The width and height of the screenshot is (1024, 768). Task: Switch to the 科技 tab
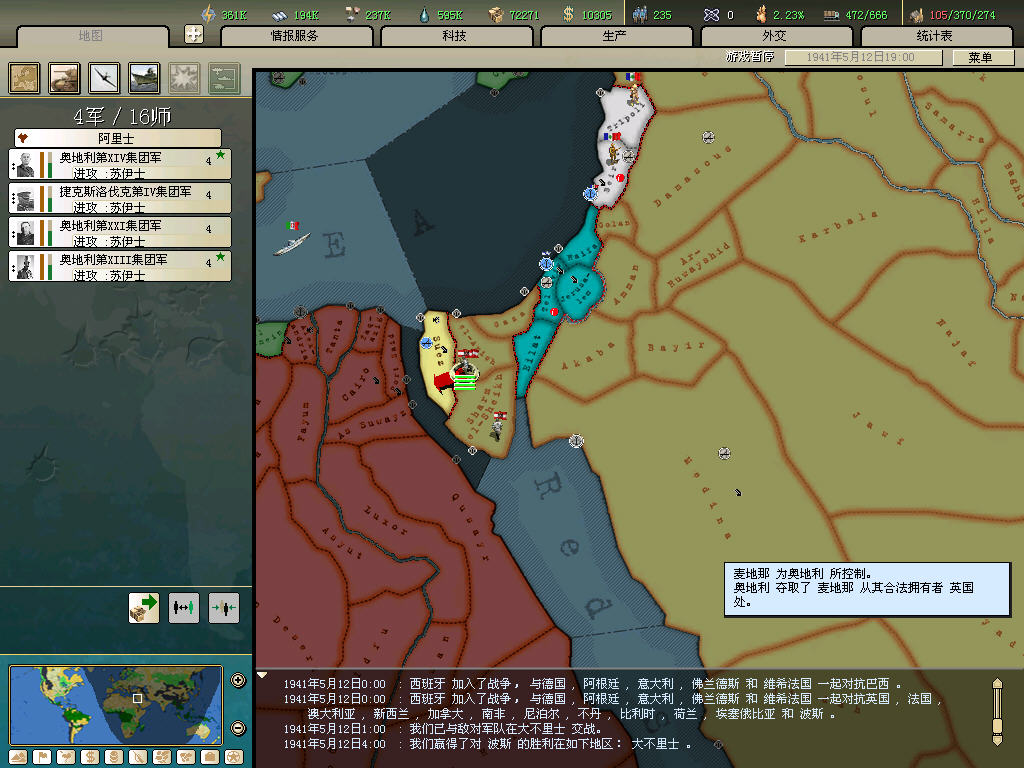point(456,36)
